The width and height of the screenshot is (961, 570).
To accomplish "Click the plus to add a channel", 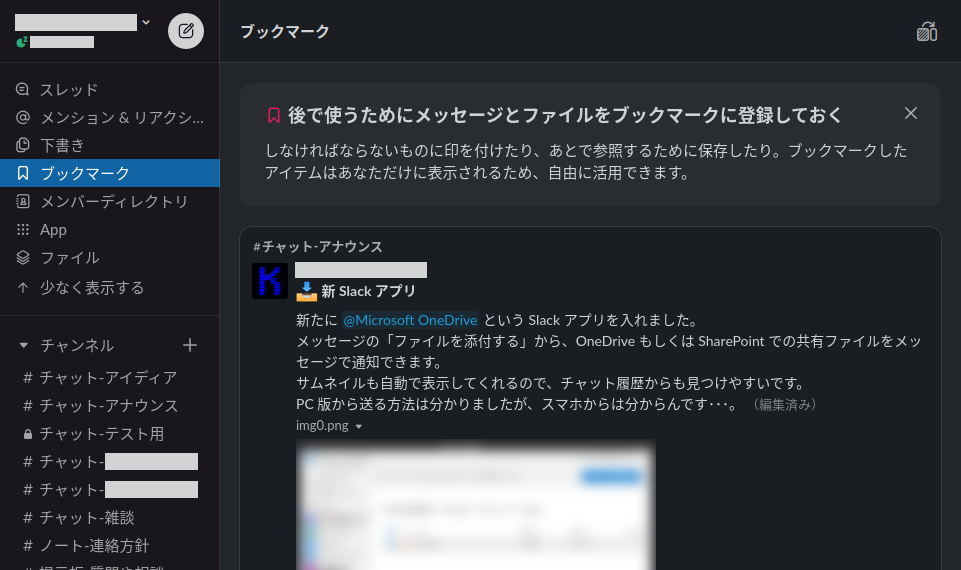I will pyautogui.click(x=190, y=345).
